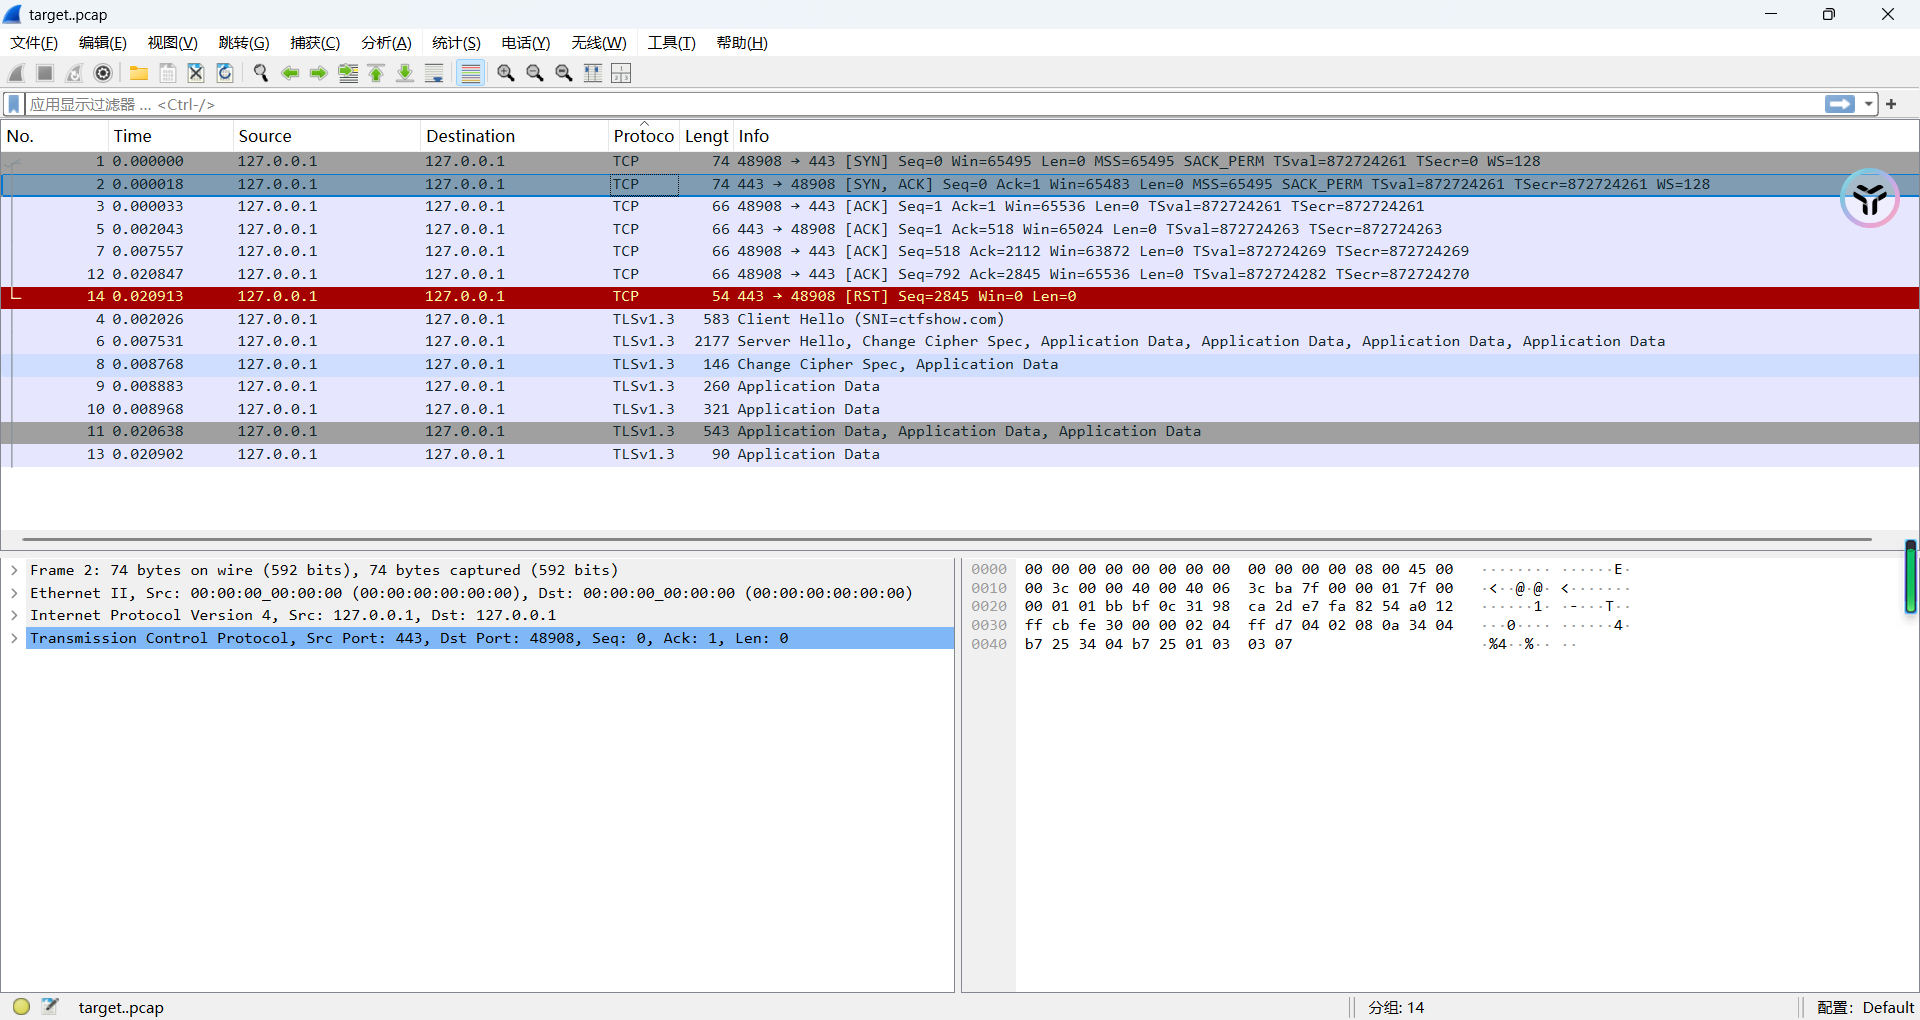Select the Server Hello packet row
The height and width of the screenshot is (1020, 1920).
click(960, 342)
